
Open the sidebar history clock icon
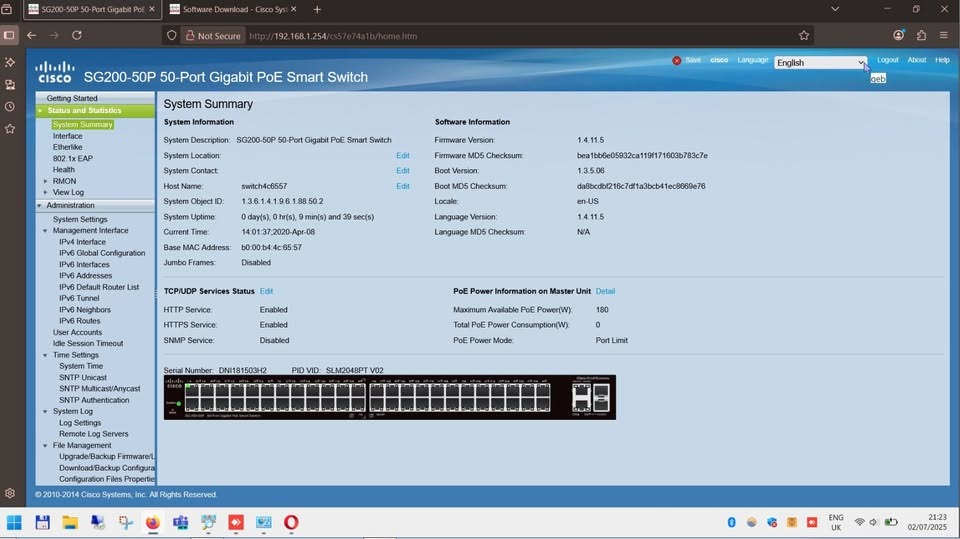pyautogui.click(x=10, y=107)
